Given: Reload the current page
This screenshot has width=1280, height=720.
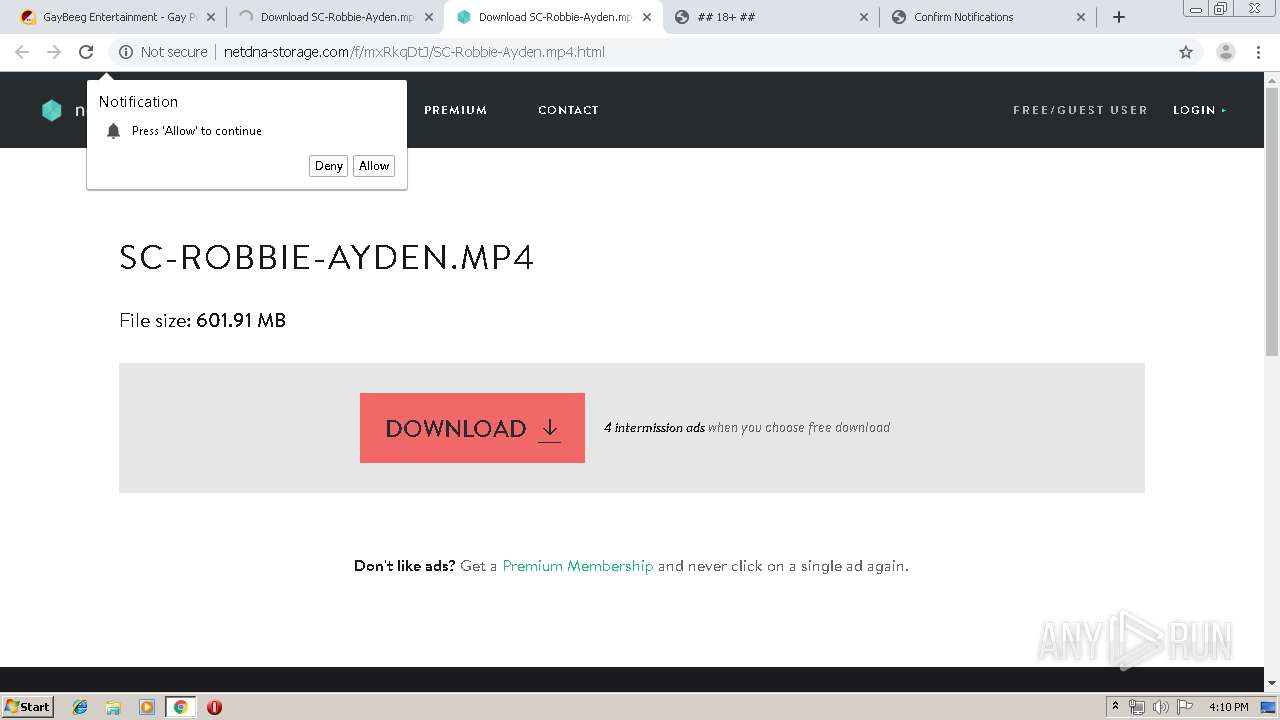Looking at the screenshot, I should click(x=86, y=52).
